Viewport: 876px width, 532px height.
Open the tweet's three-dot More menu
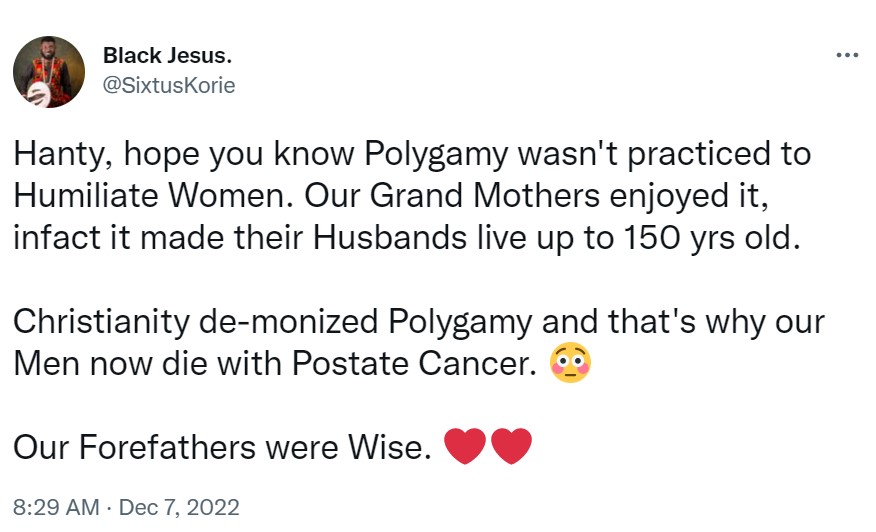click(847, 56)
